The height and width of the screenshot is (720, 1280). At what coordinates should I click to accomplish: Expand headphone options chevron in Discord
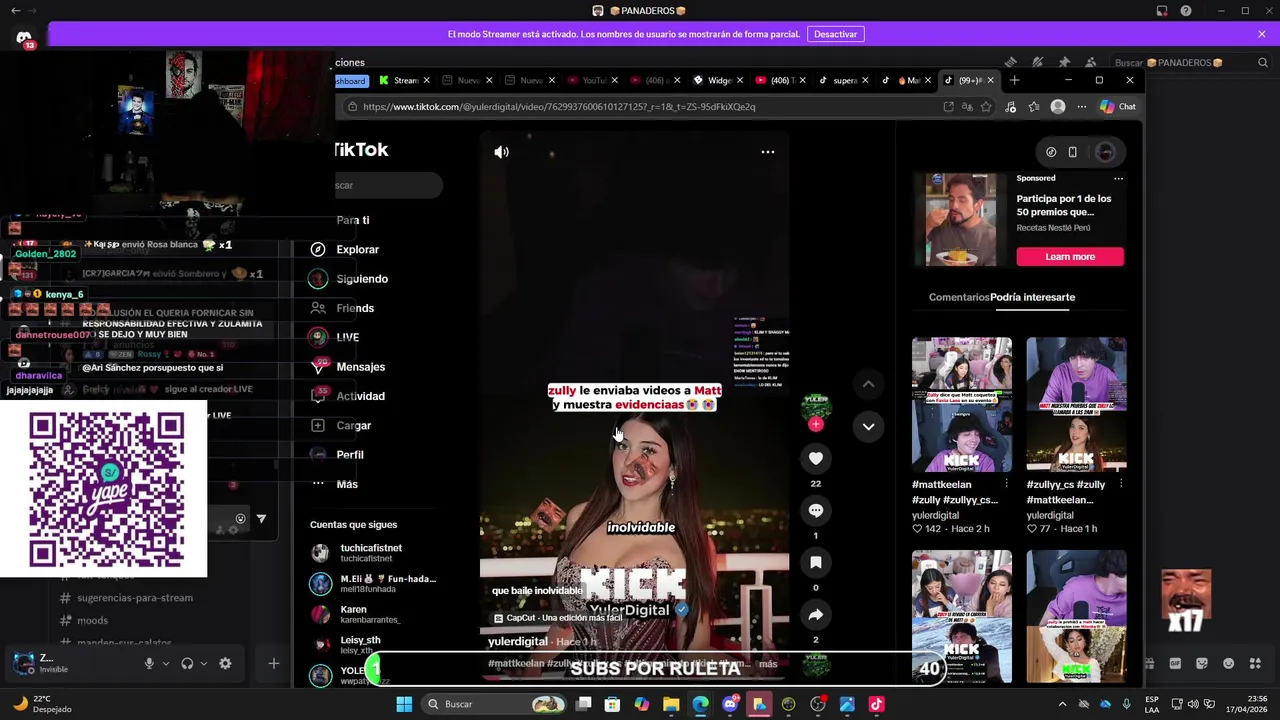click(x=204, y=663)
